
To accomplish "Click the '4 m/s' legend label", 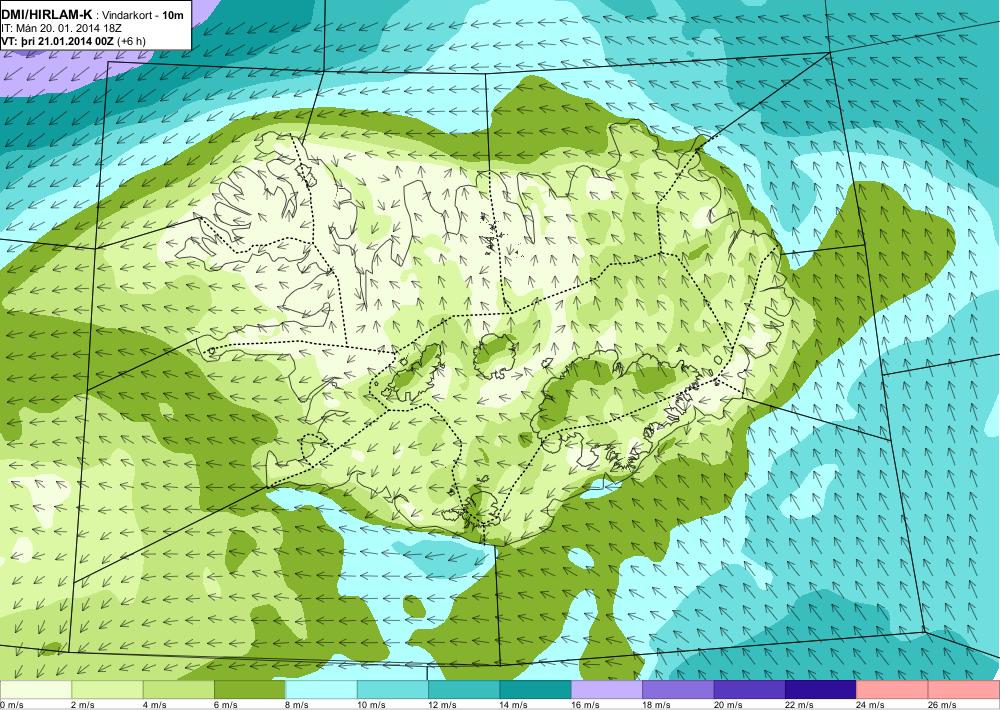I will tap(154, 705).
